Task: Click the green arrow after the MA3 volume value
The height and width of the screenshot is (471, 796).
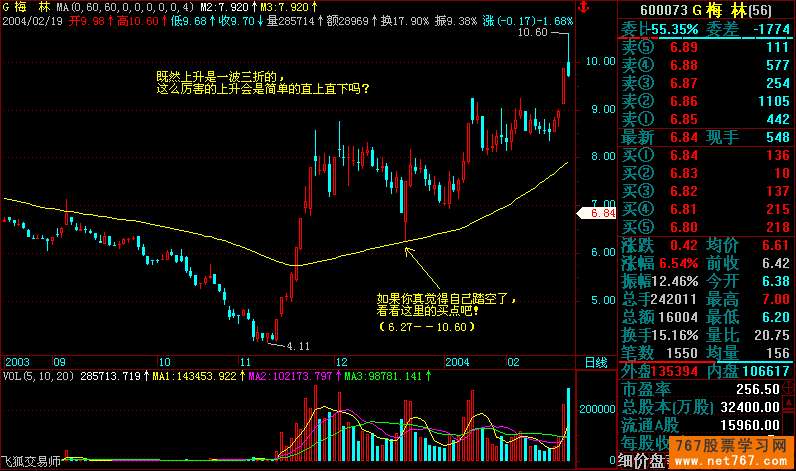Action: coord(427,376)
